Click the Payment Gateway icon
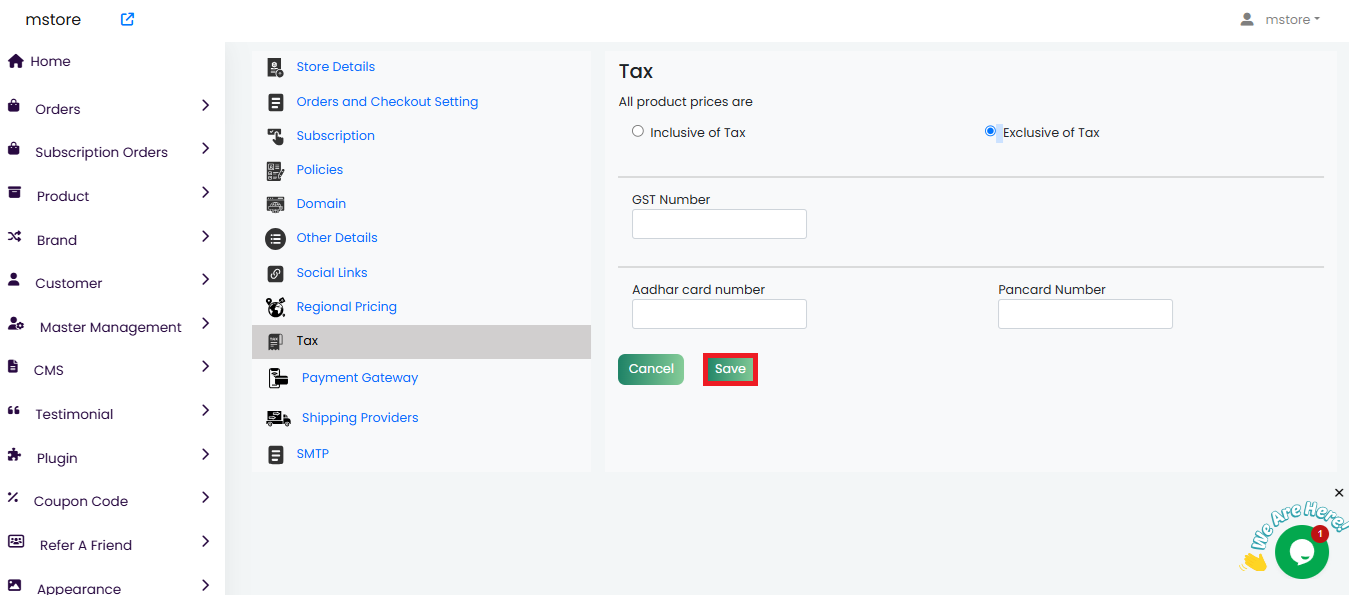 click(278, 378)
